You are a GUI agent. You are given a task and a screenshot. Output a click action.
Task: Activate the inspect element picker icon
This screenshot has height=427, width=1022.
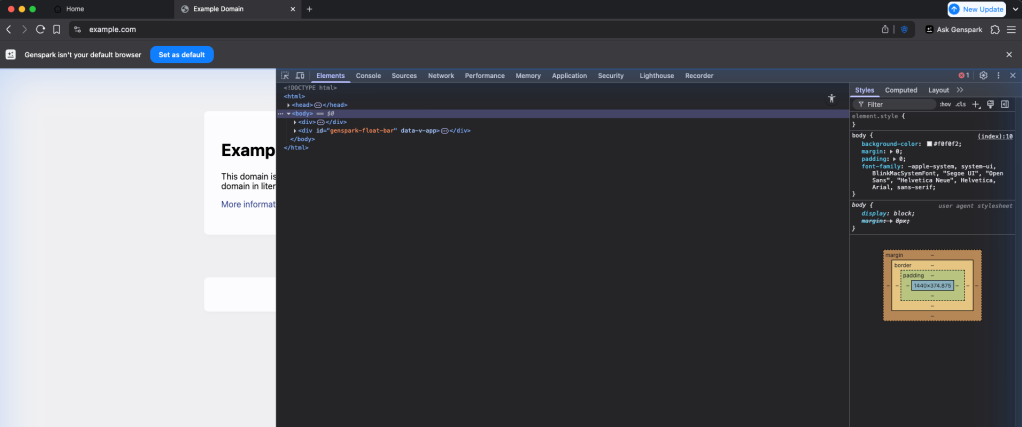pyautogui.click(x=285, y=76)
